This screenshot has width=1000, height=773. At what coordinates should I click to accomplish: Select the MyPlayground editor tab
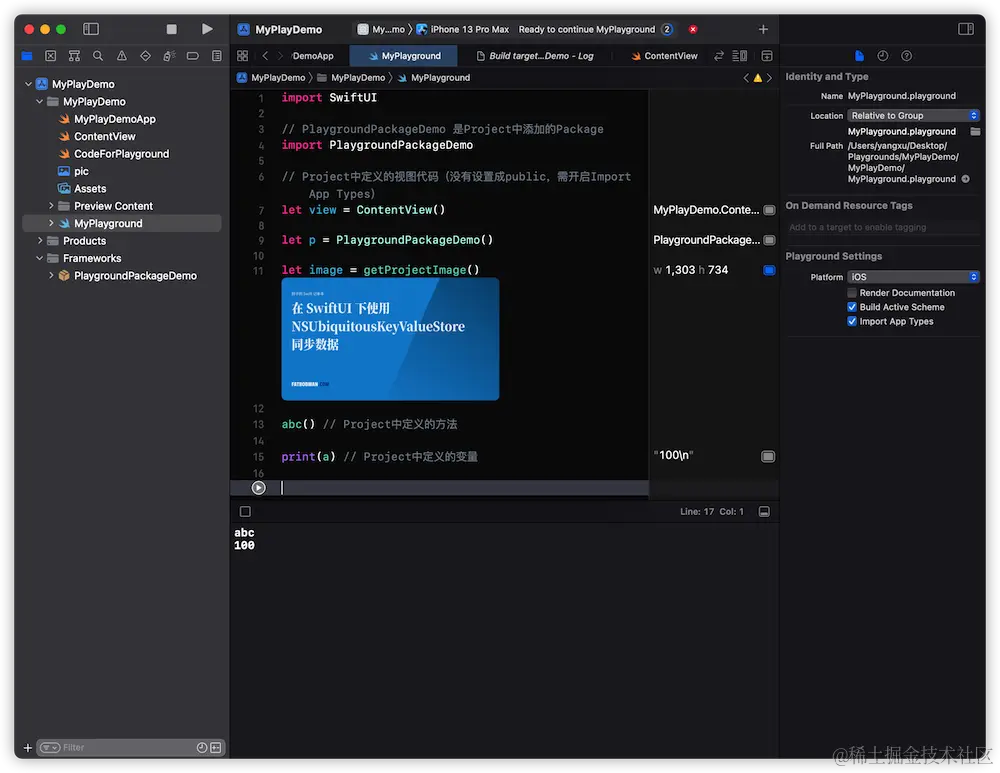(x=404, y=56)
